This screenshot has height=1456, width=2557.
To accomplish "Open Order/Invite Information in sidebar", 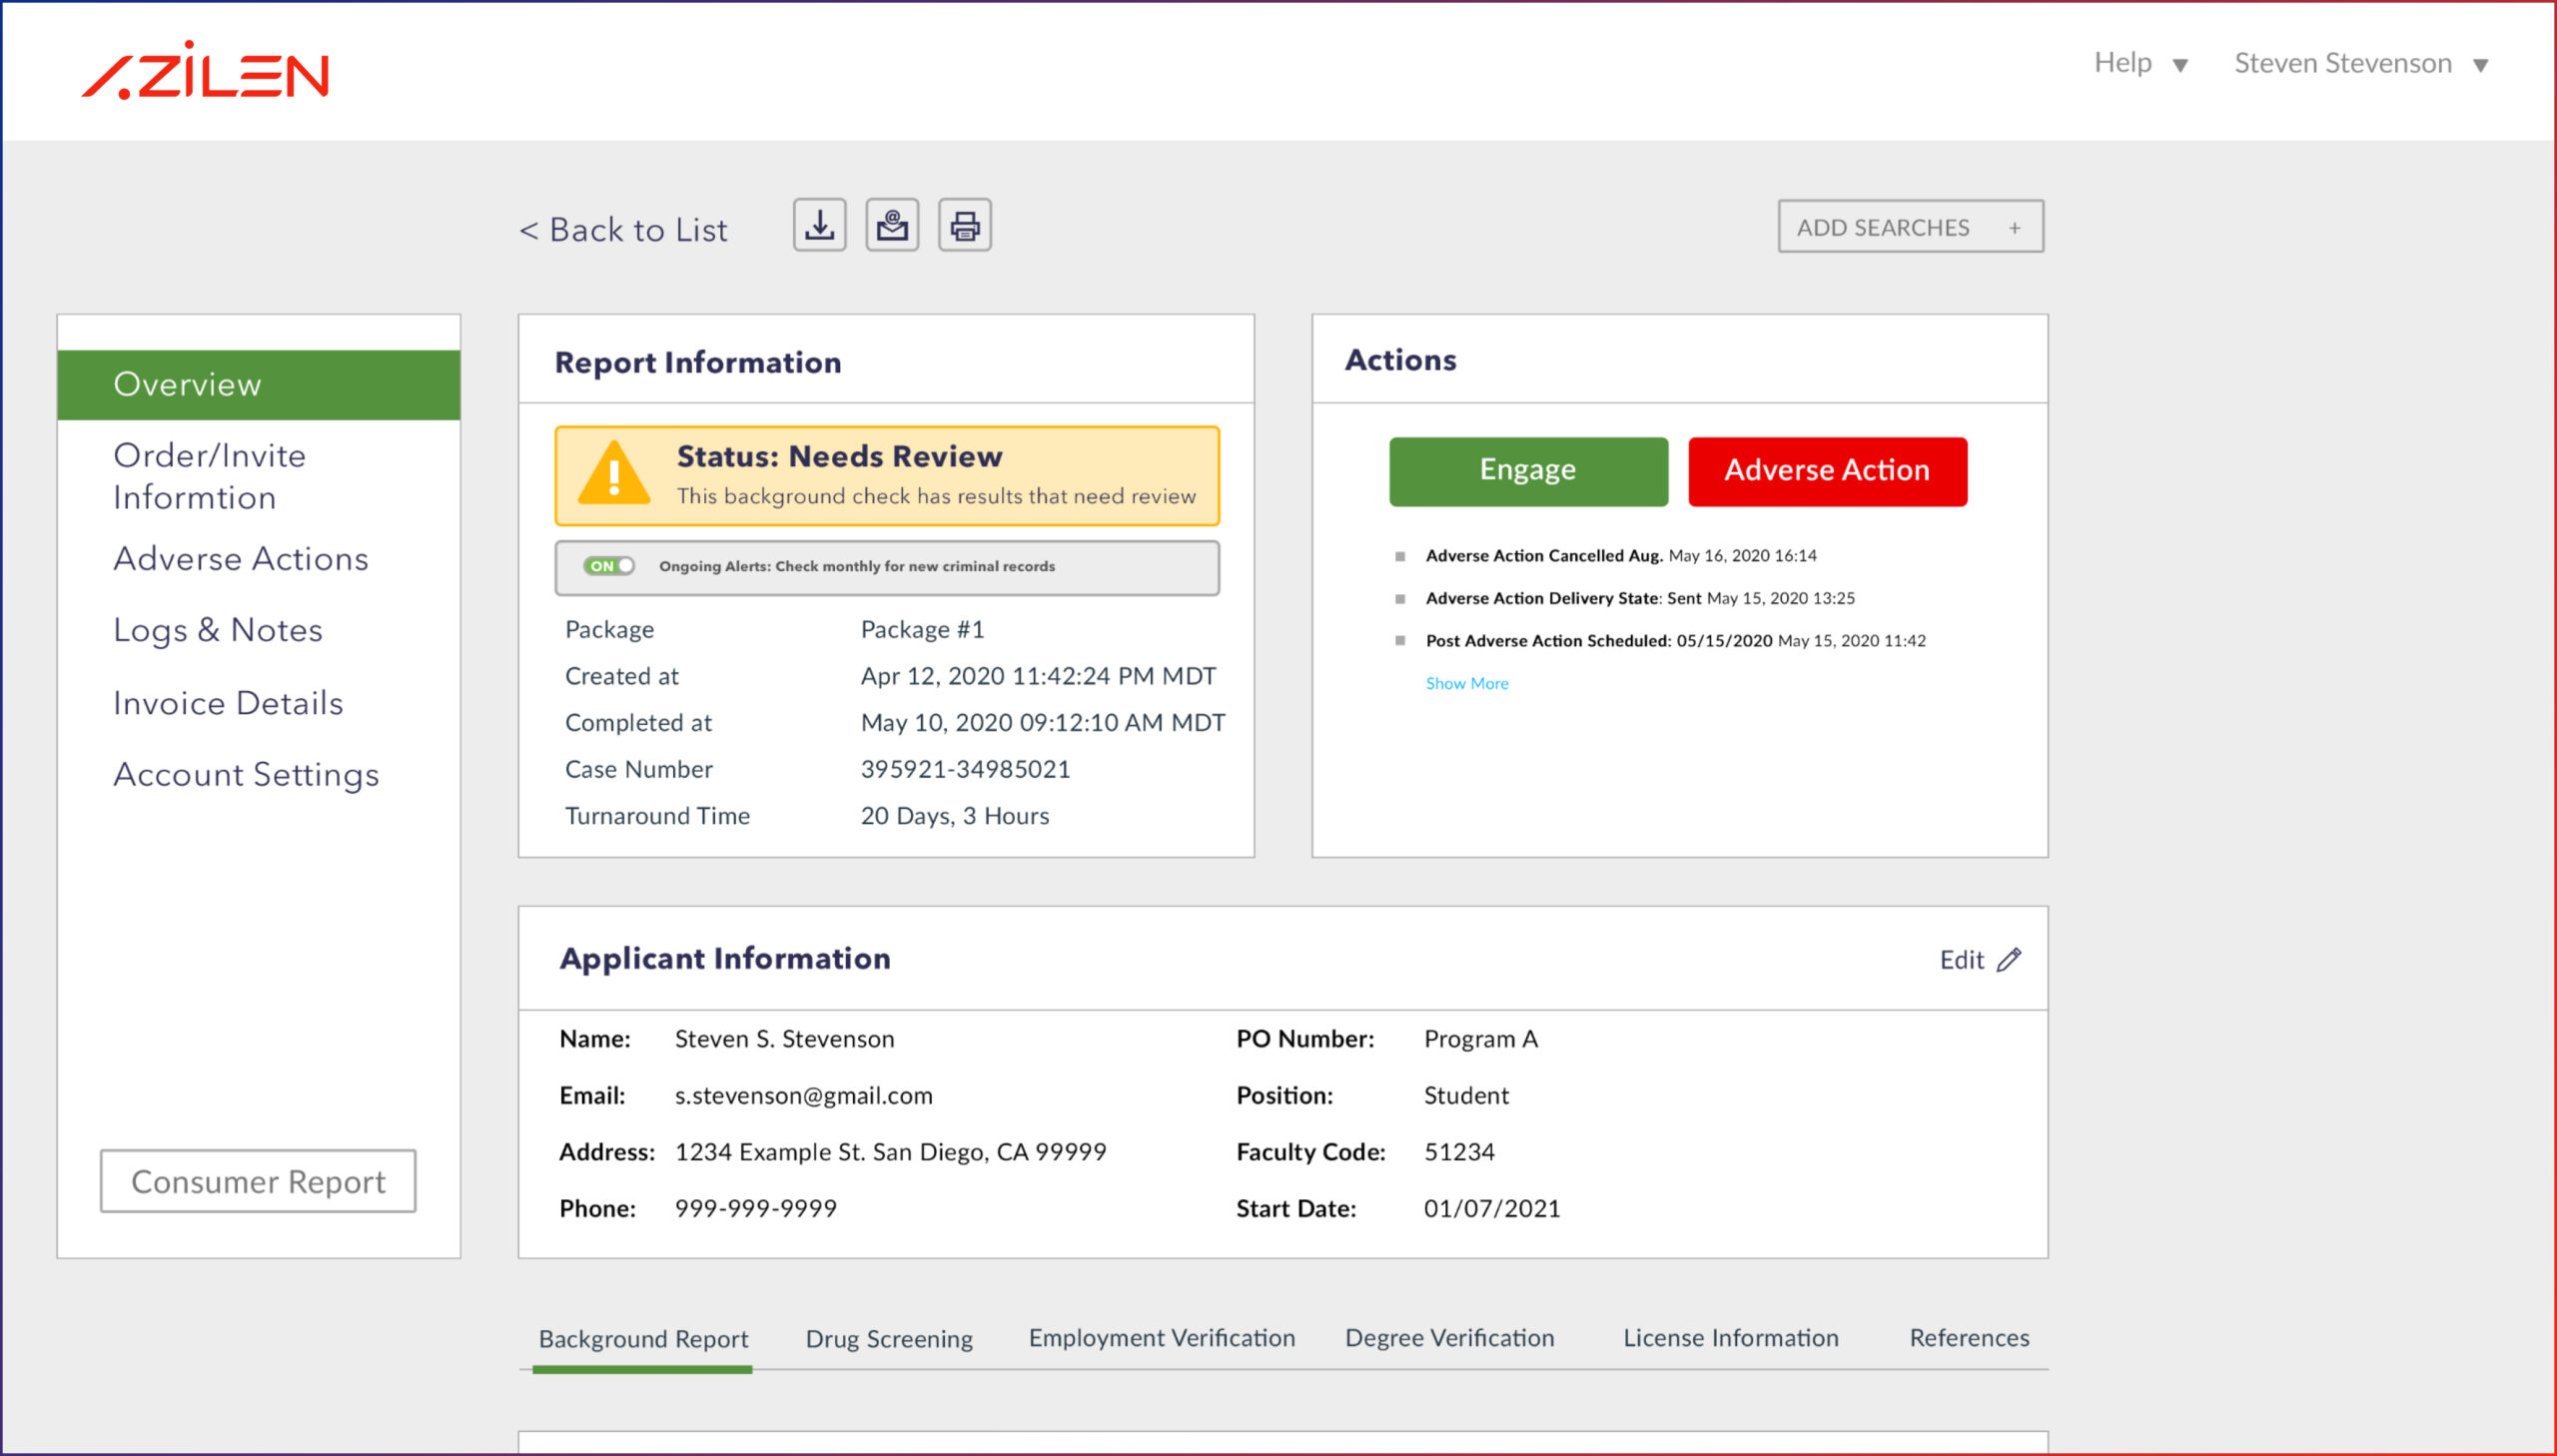I will pyautogui.click(x=210, y=477).
